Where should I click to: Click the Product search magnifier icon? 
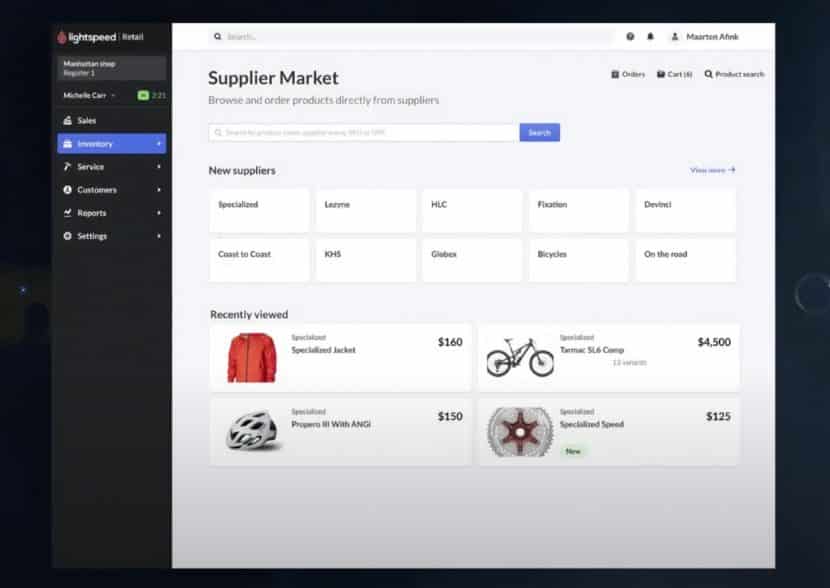coord(708,74)
